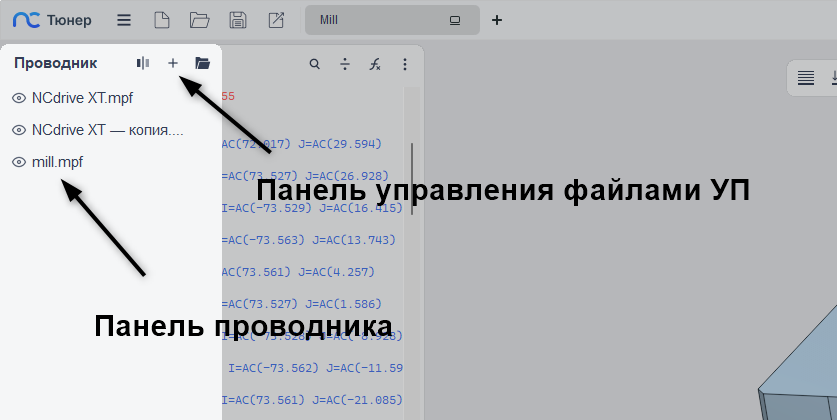
Task: Click the lines list icon in viewport toolbar
Action: (806, 77)
